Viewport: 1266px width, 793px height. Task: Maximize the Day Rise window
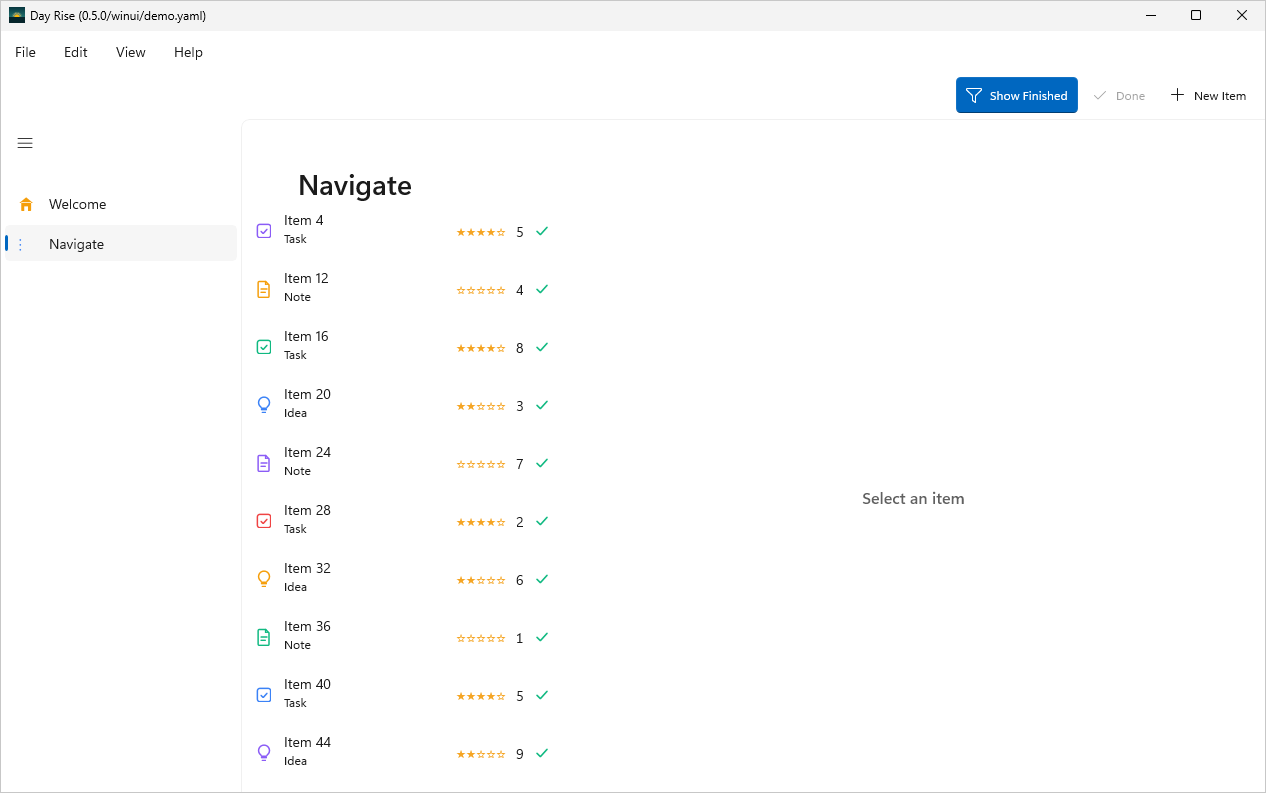pyautogui.click(x=1196, y=15)
